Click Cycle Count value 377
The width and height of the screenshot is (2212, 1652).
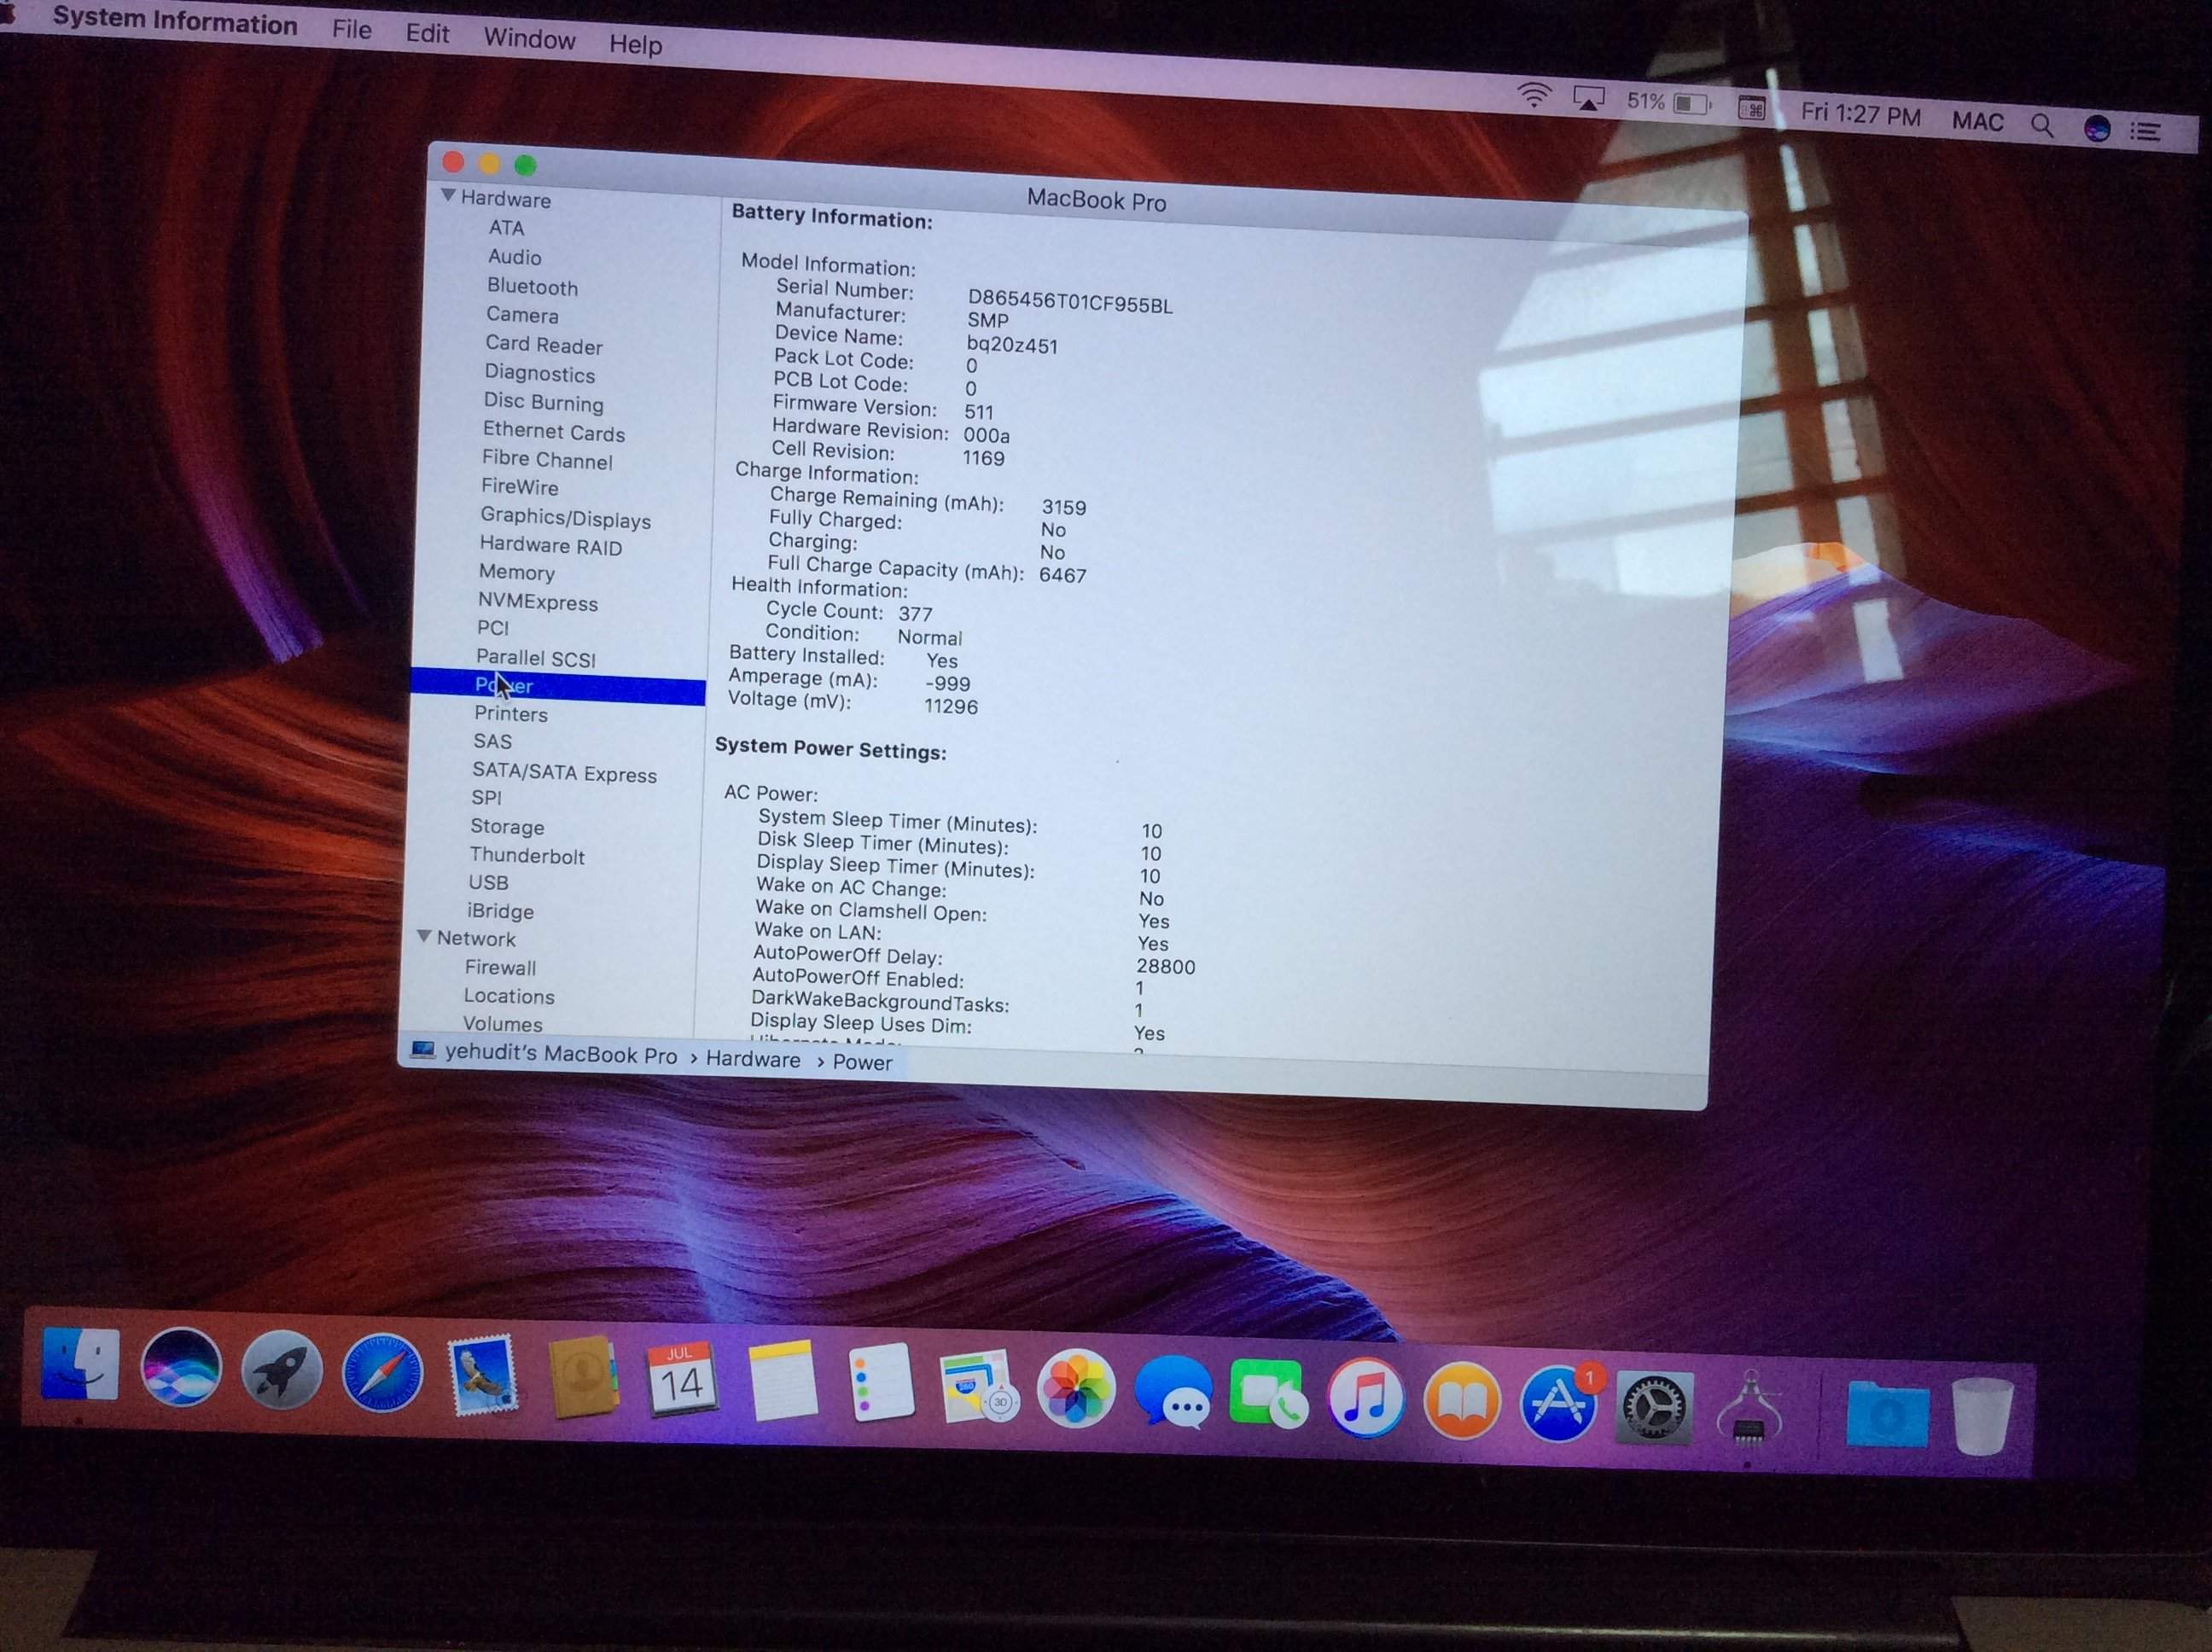[x=915, y=614]
